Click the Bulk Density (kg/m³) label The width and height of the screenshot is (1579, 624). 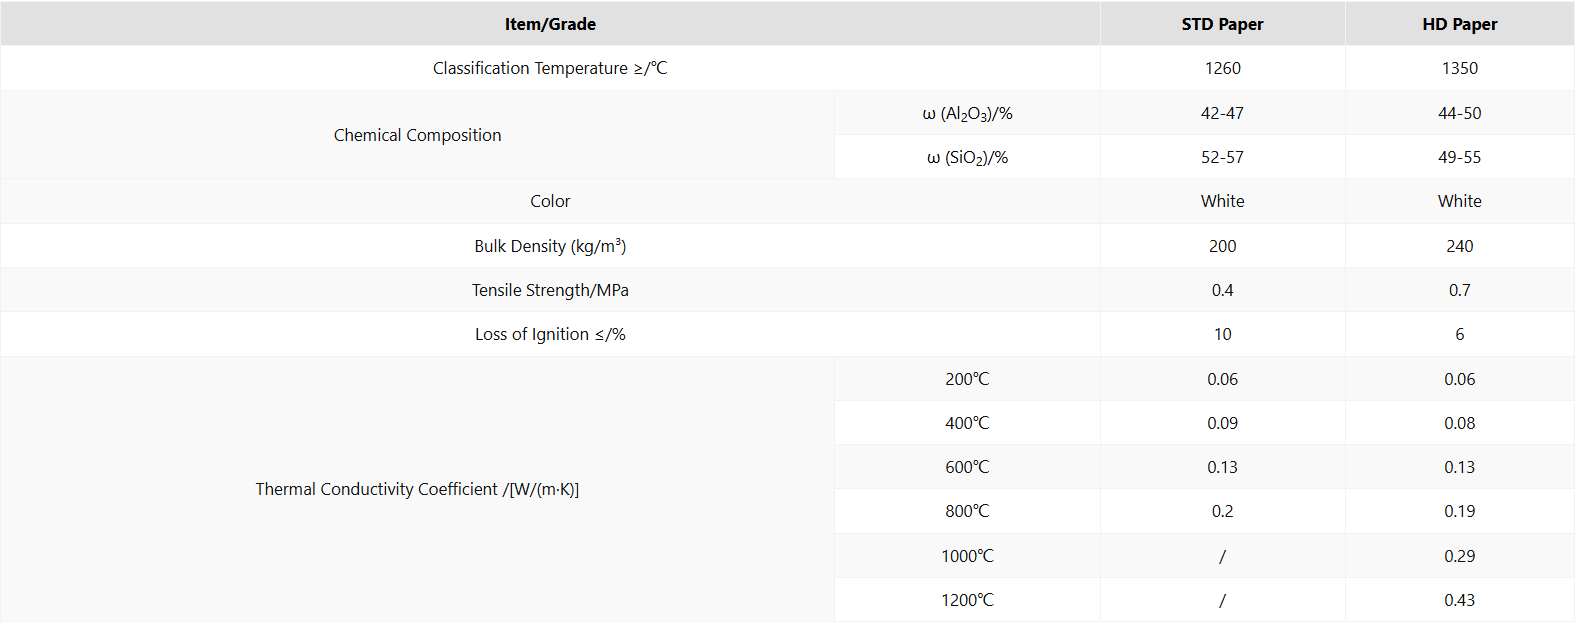(550, 246)
